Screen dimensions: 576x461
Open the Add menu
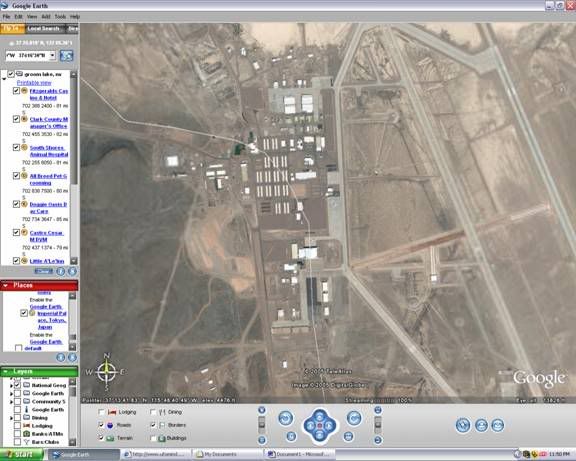pyautogui.click(x=46, y=17)
